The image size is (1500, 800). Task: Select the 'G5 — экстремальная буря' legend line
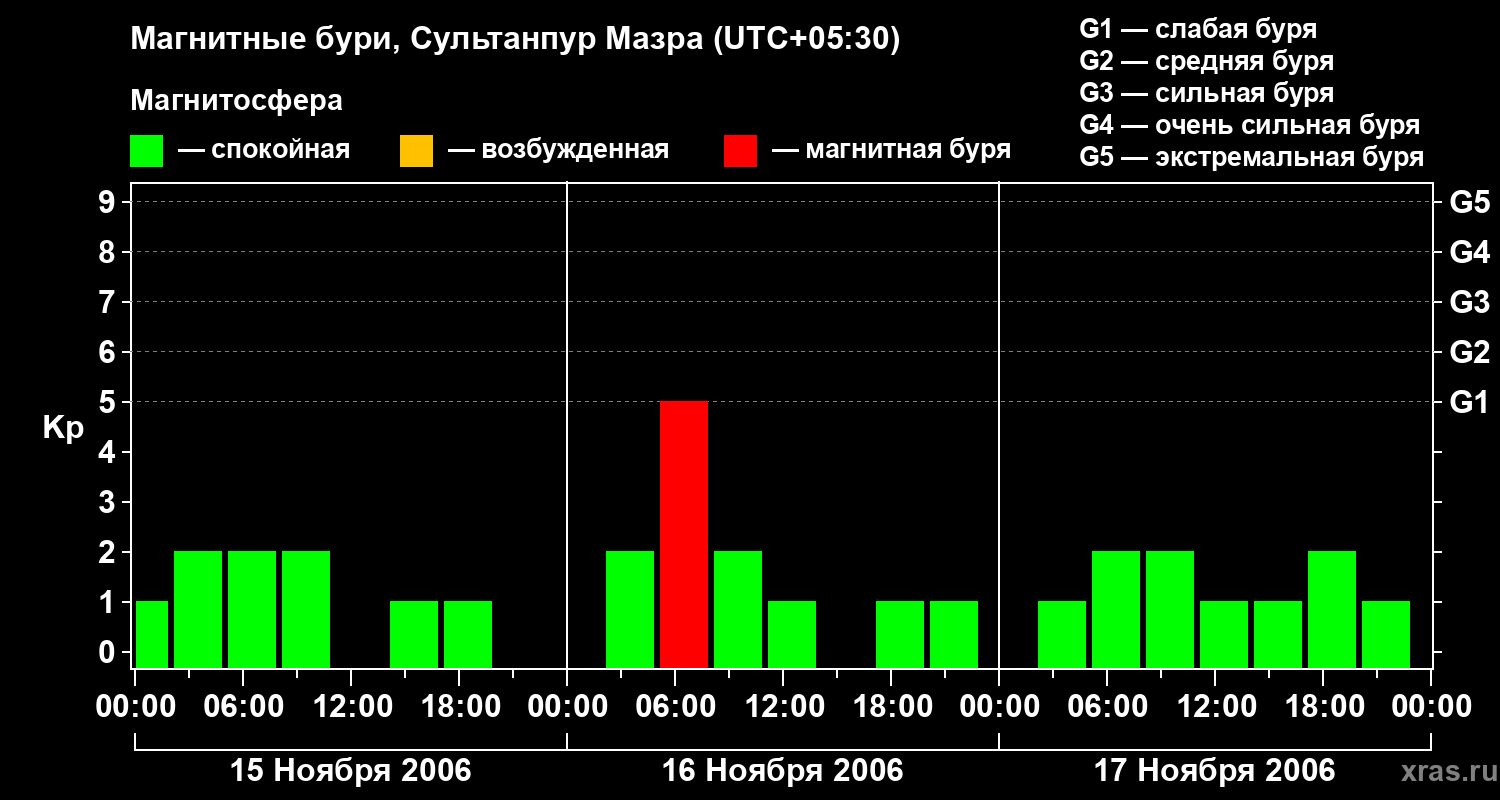click(x=1252, y=157)
